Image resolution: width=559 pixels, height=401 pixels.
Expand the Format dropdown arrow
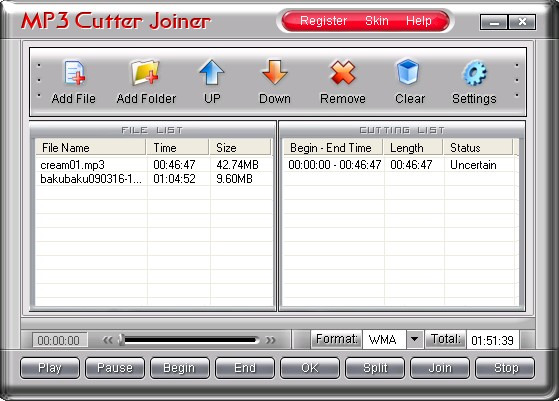(x=414, y=339)
